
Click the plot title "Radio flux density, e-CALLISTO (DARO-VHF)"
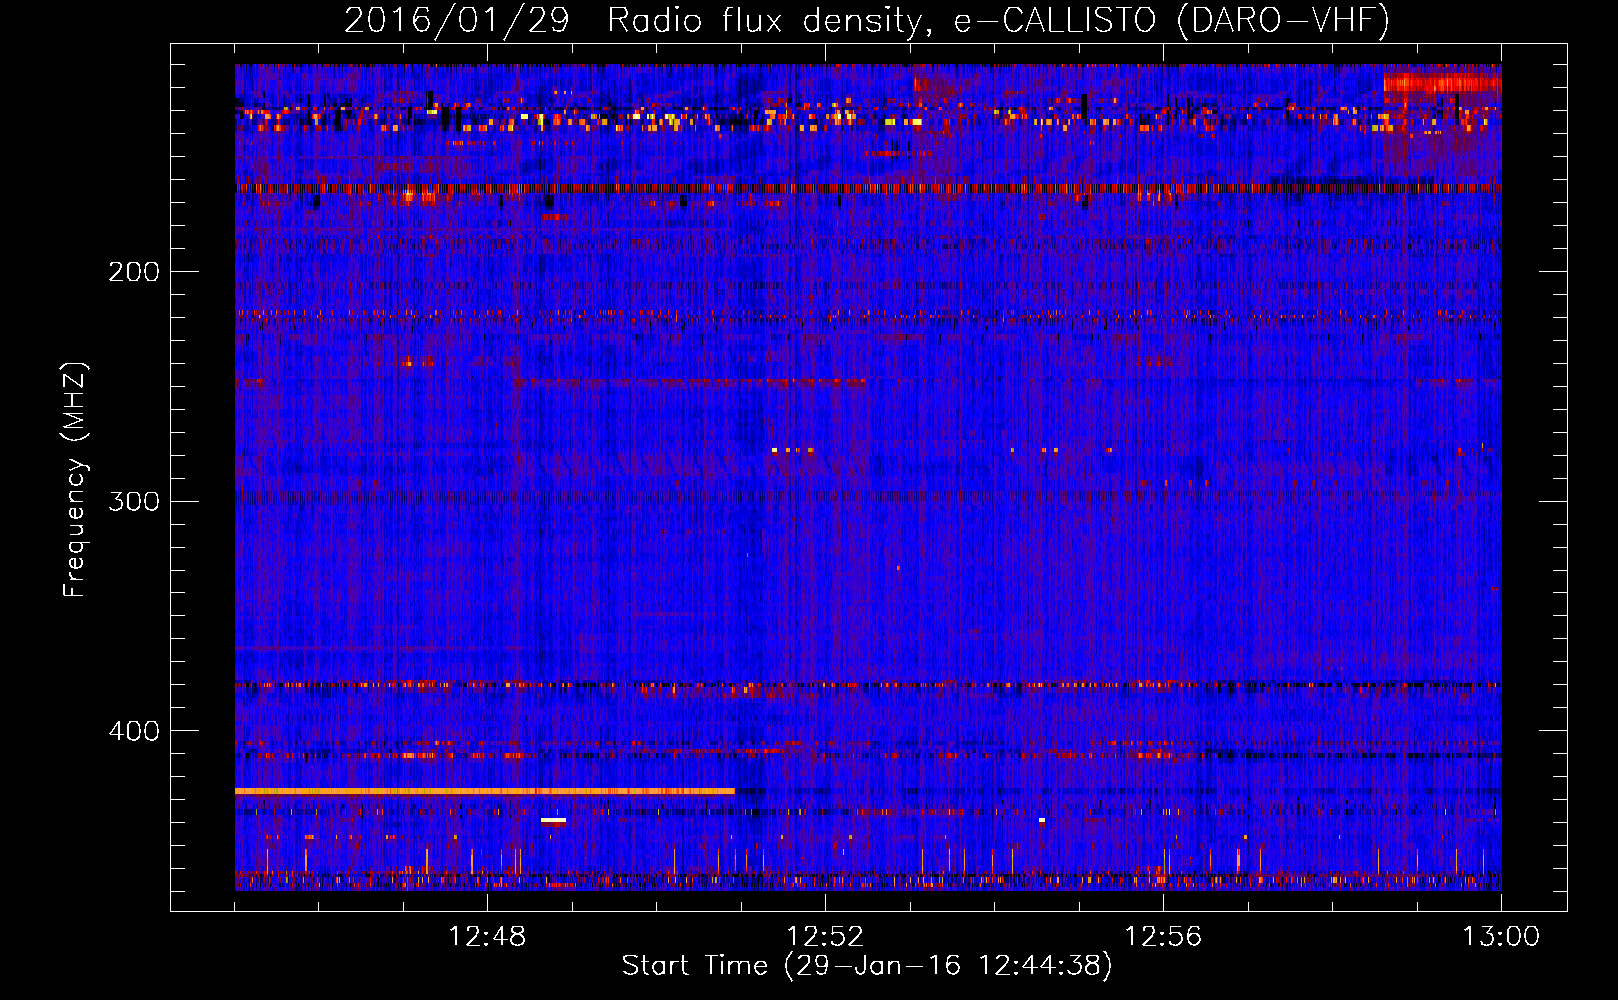click(998, 21)
